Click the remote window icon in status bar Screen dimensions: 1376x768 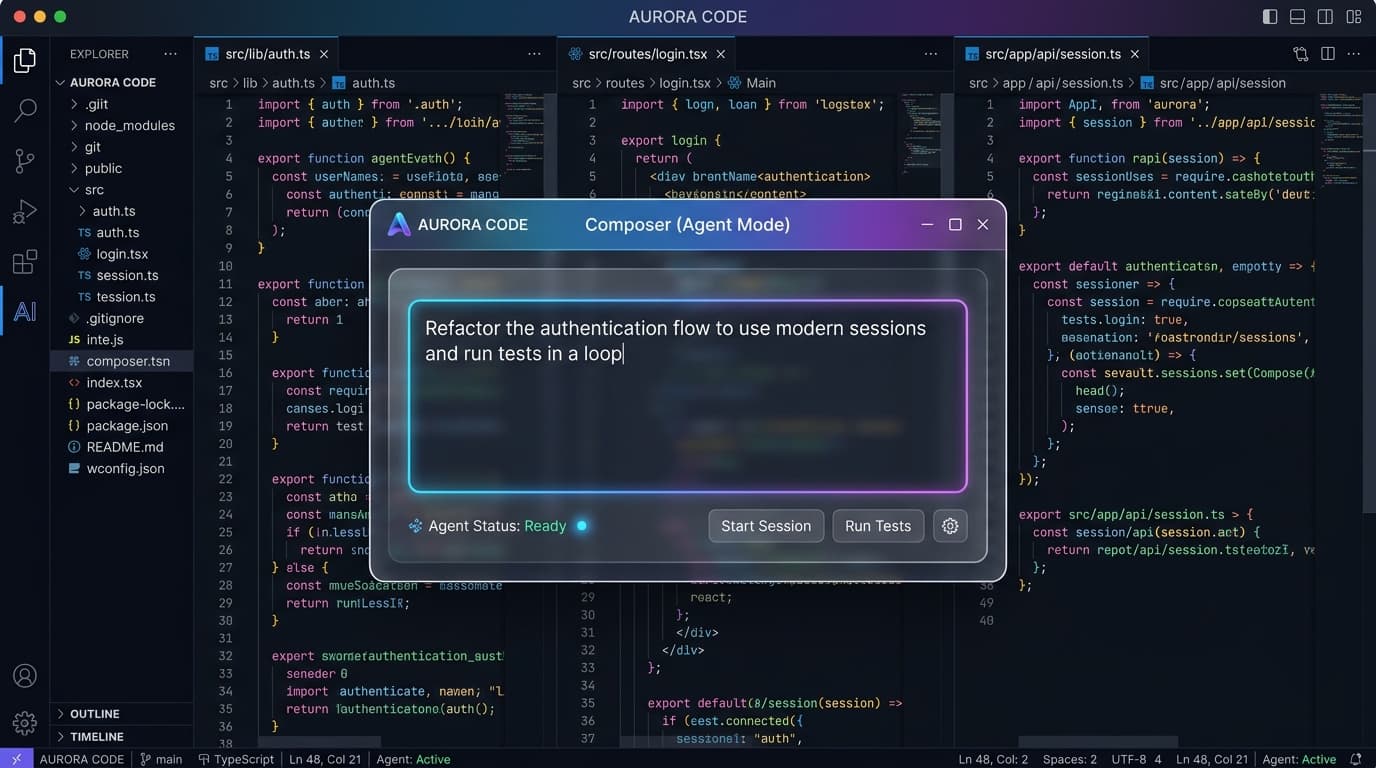16,759
